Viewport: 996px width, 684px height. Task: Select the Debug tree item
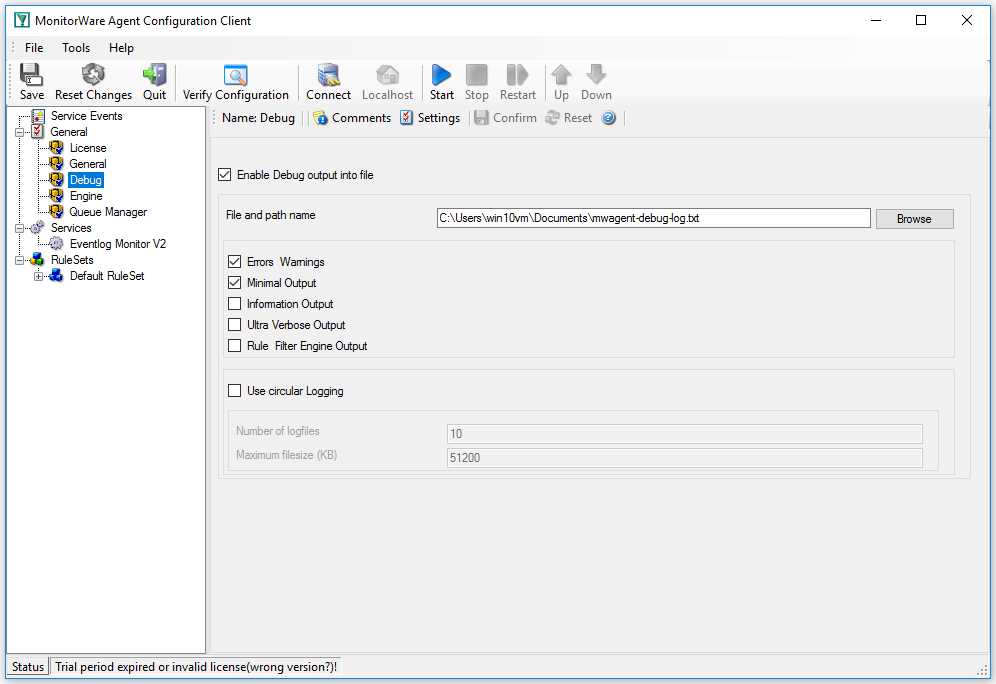[86, 180]
